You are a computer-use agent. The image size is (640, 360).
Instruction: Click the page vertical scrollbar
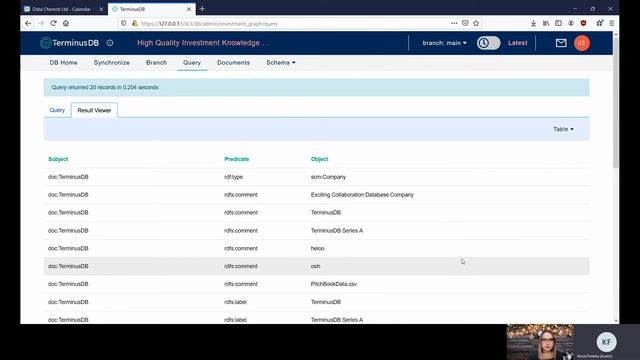[616, 102]
